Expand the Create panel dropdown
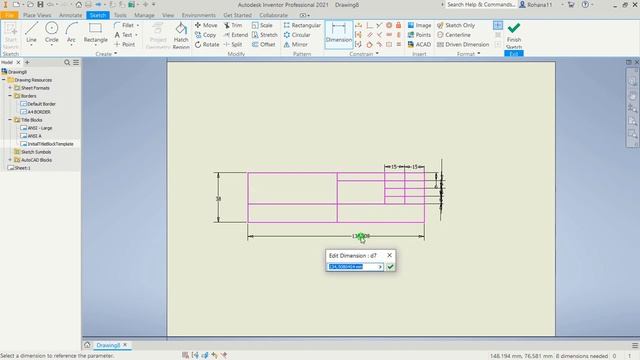Viewport: 640px width, 360px height. coord(116,53)
